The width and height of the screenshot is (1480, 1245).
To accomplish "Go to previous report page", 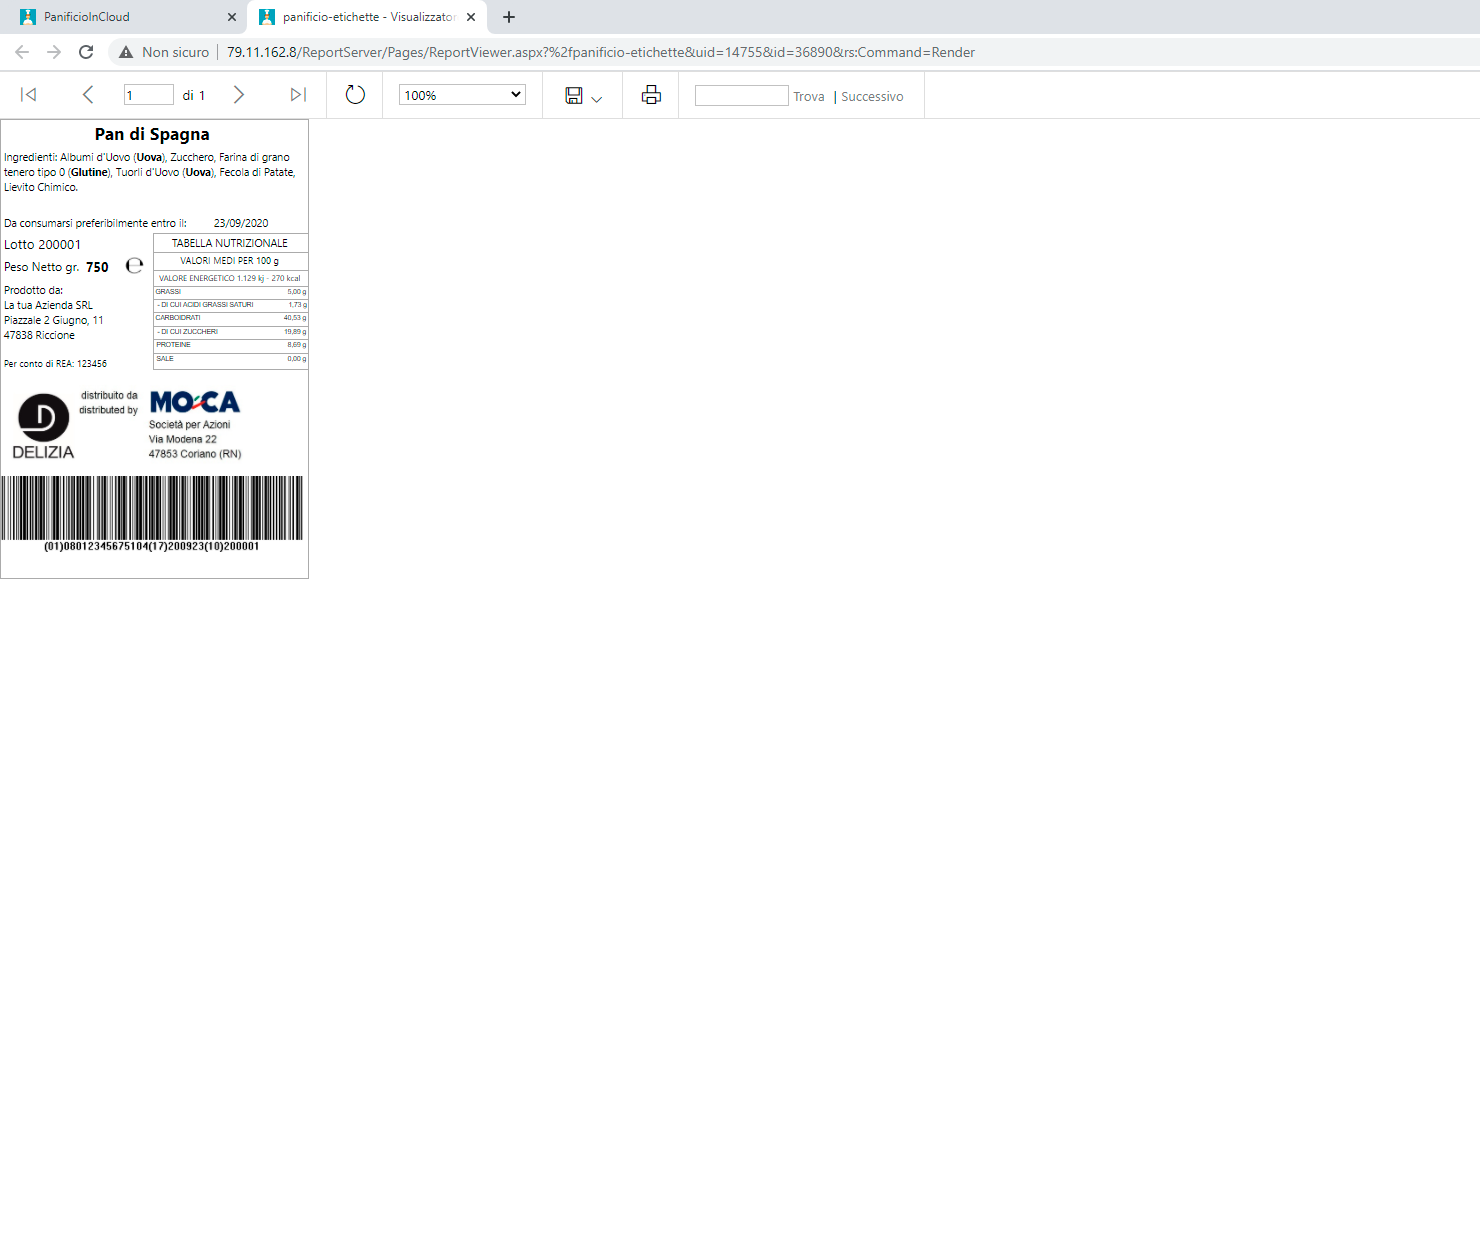I will [88, 94].
